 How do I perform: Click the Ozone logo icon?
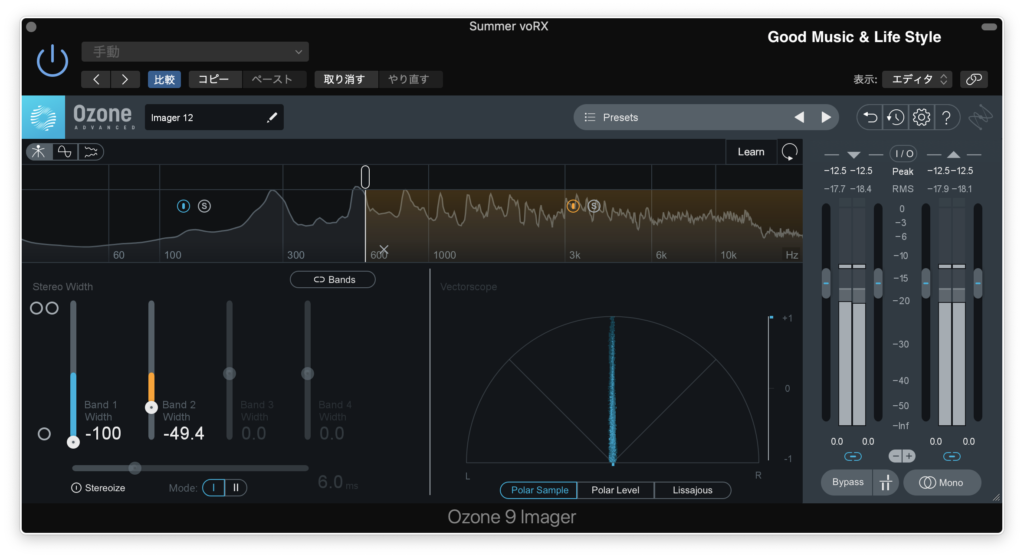pos(44,118)
